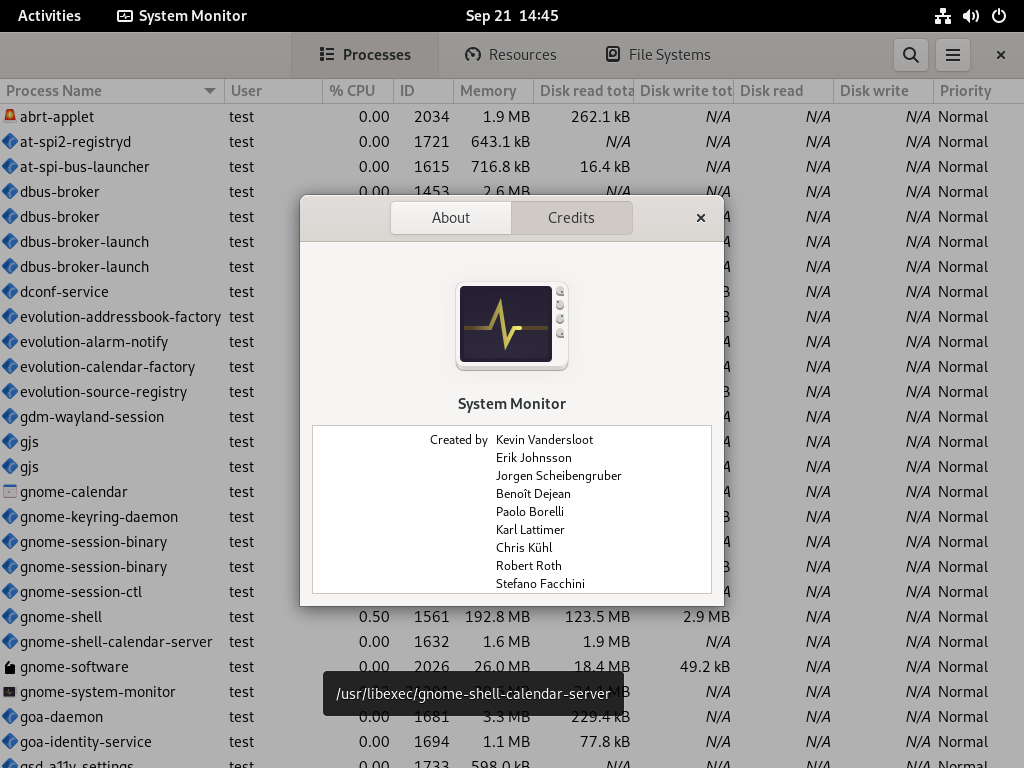
Task: Click the 192.8 MB memory value
Action: coord(497,616)
